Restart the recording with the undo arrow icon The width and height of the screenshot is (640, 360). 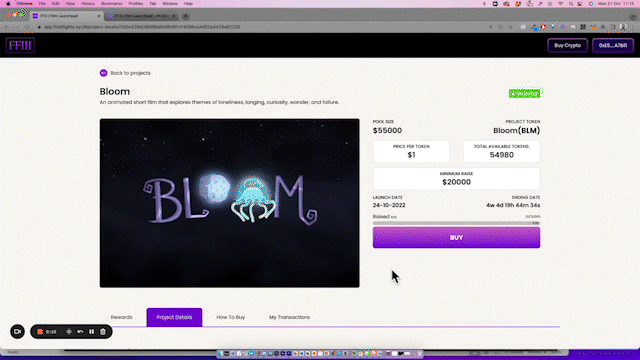coord(80,332)
